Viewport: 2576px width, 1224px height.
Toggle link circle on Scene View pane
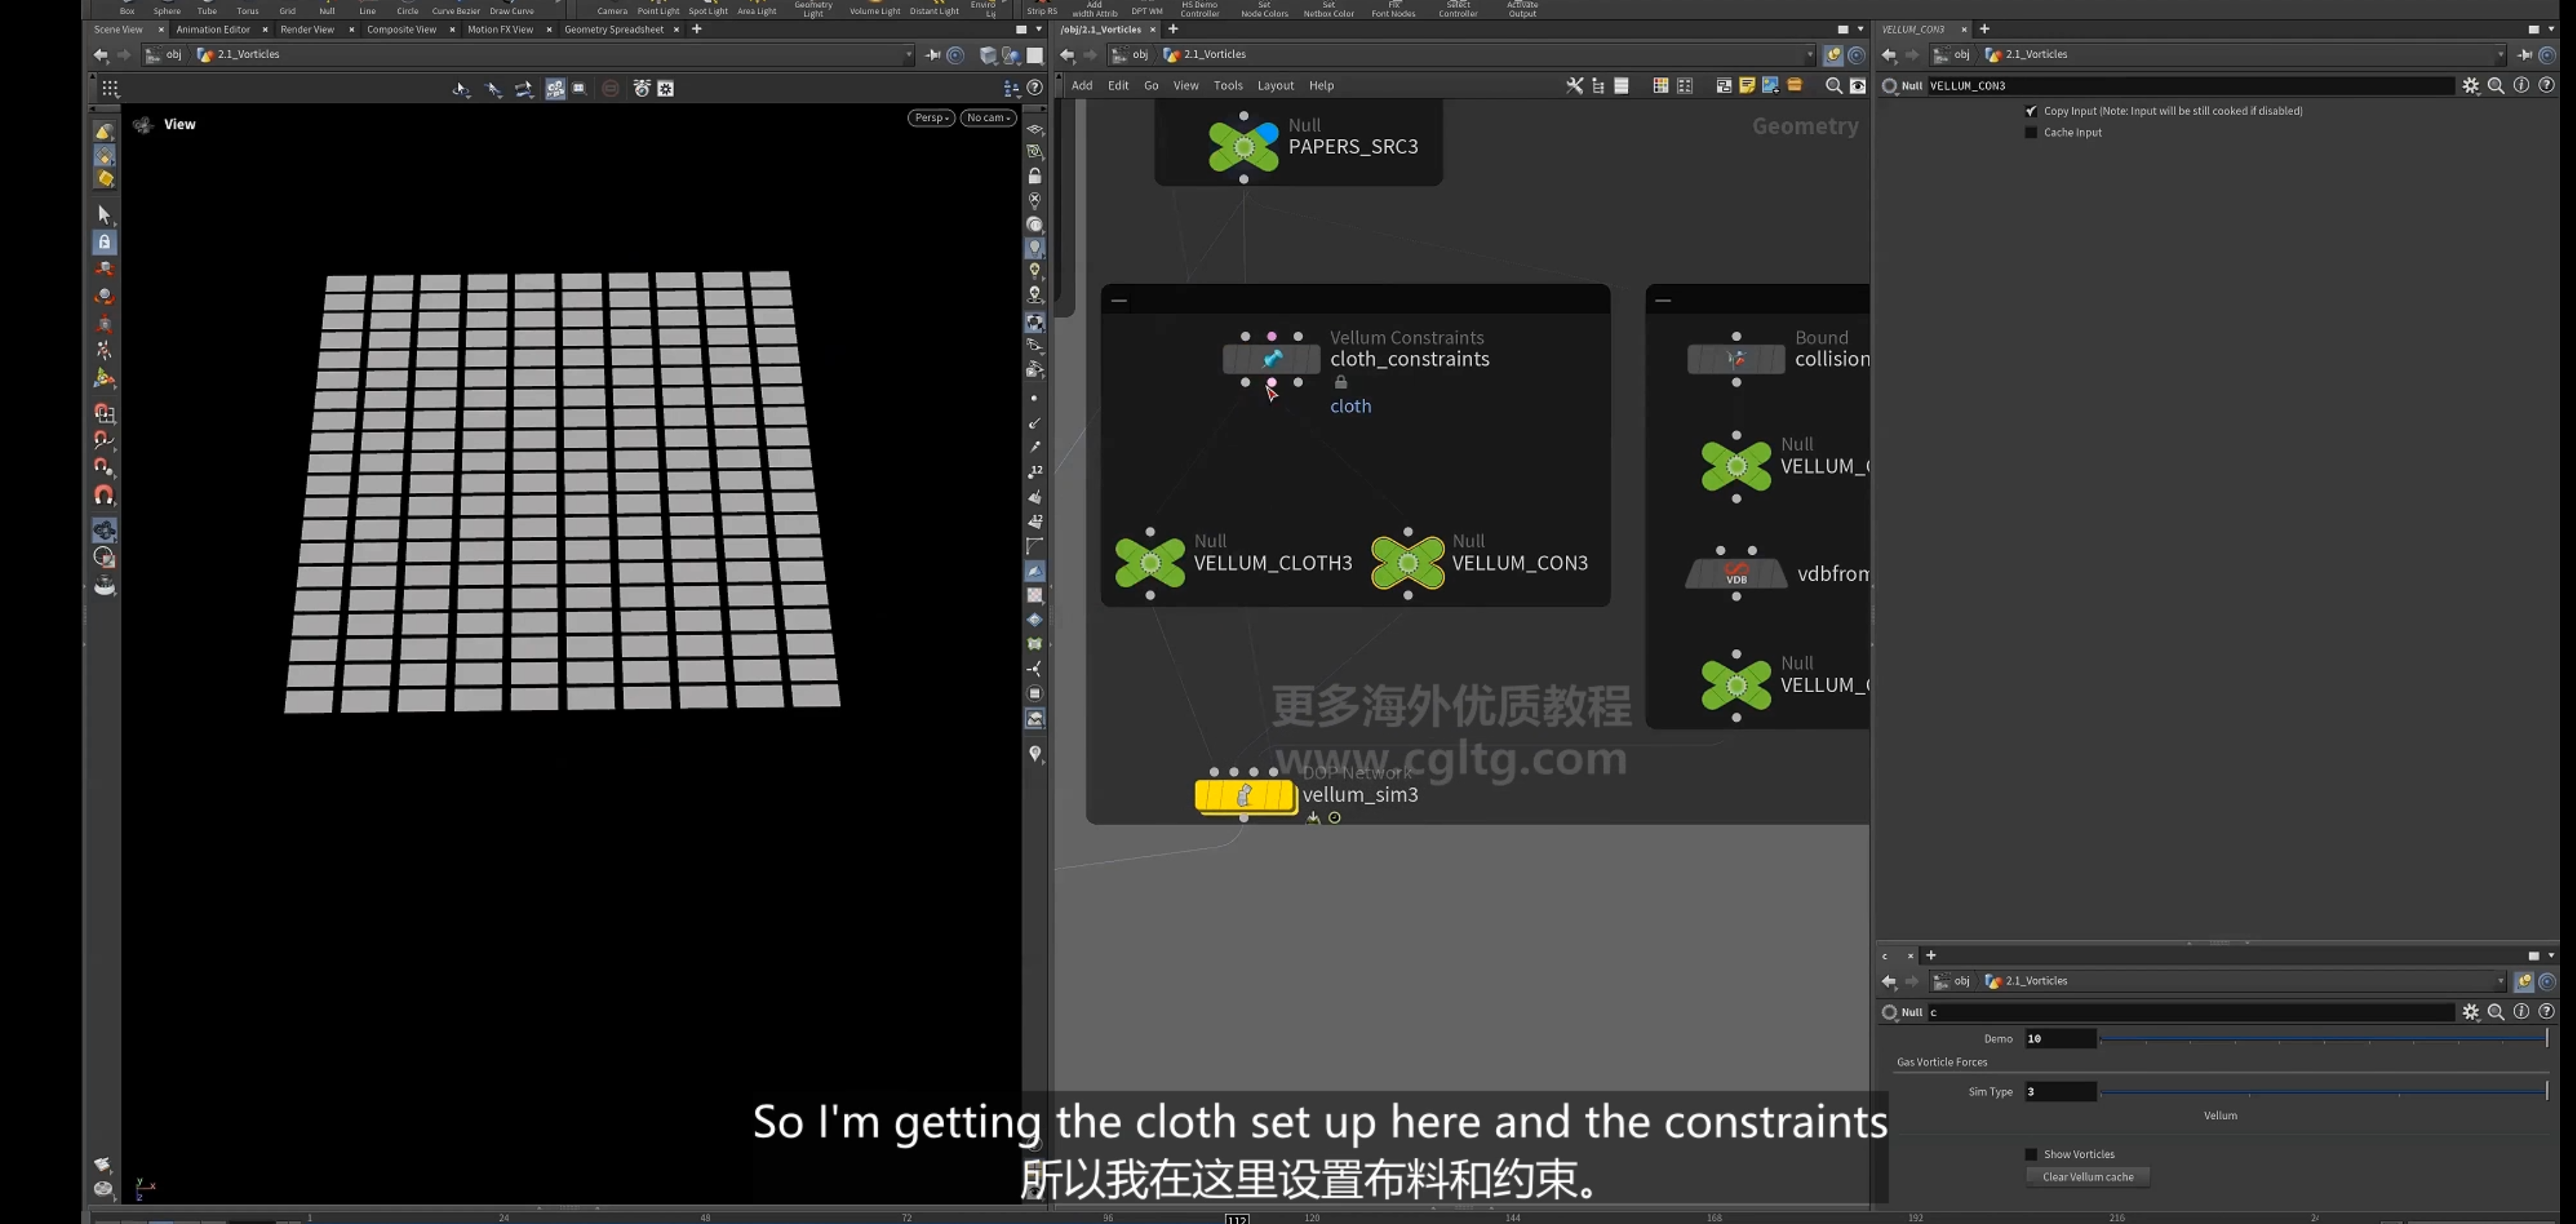[x=955, y=55]
